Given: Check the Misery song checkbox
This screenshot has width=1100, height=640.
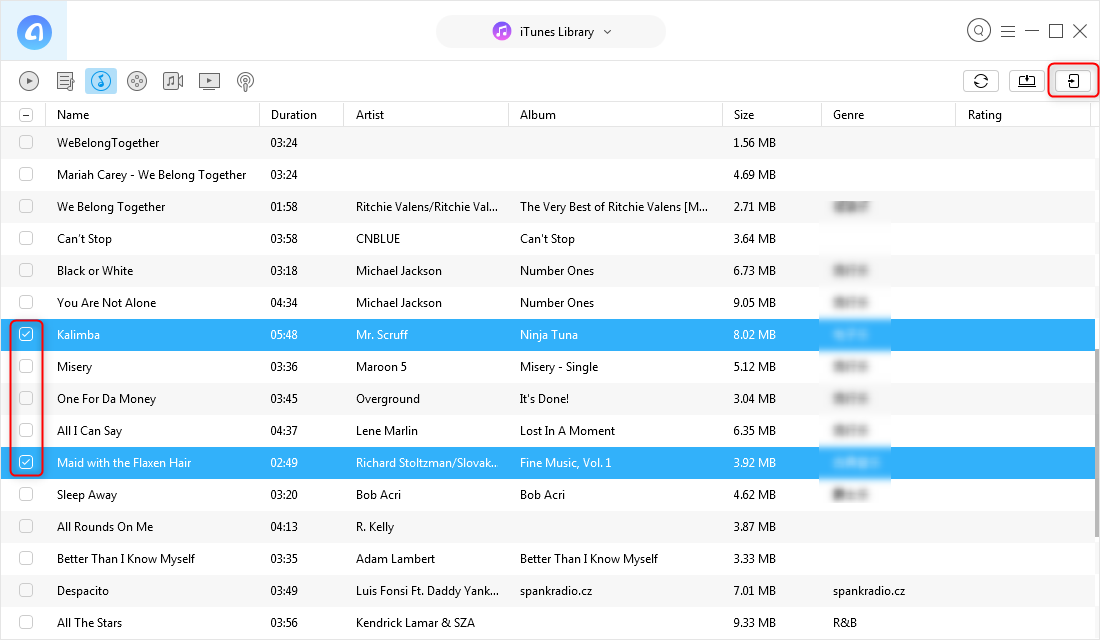Looking at the screenshot, I should [x=26, y=366].
